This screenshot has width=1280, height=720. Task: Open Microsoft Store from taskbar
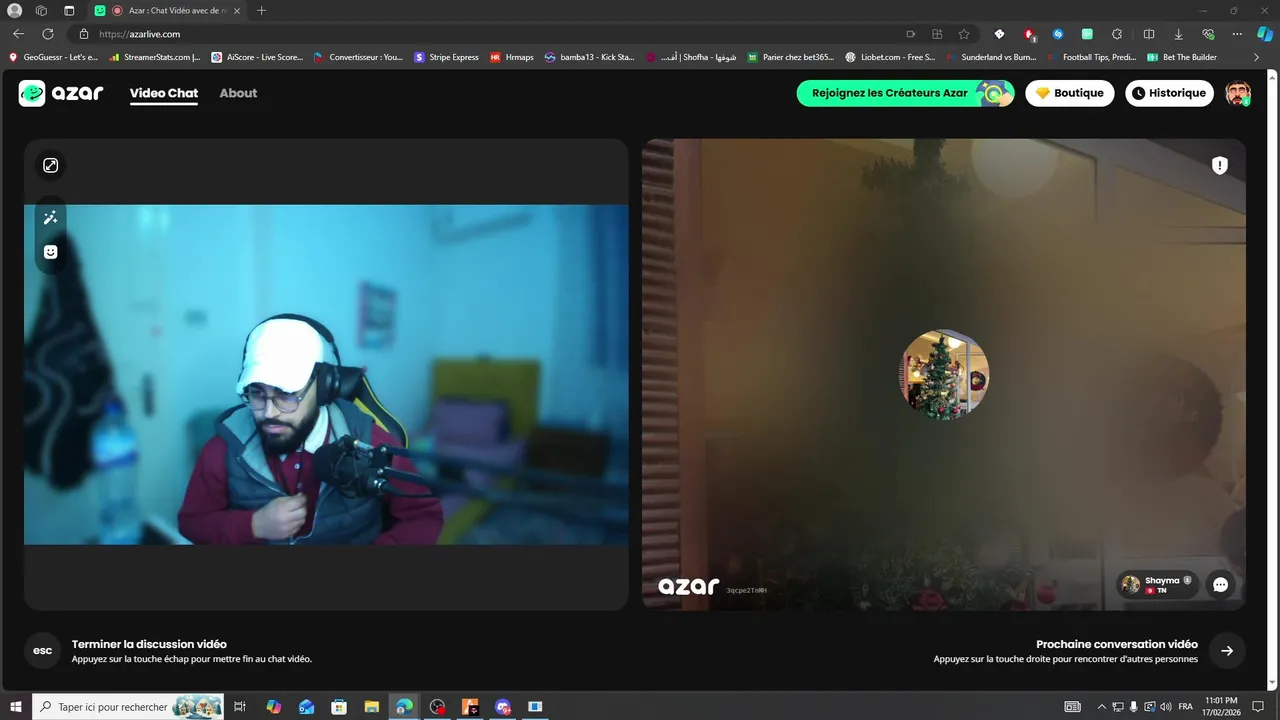point(339,707)
